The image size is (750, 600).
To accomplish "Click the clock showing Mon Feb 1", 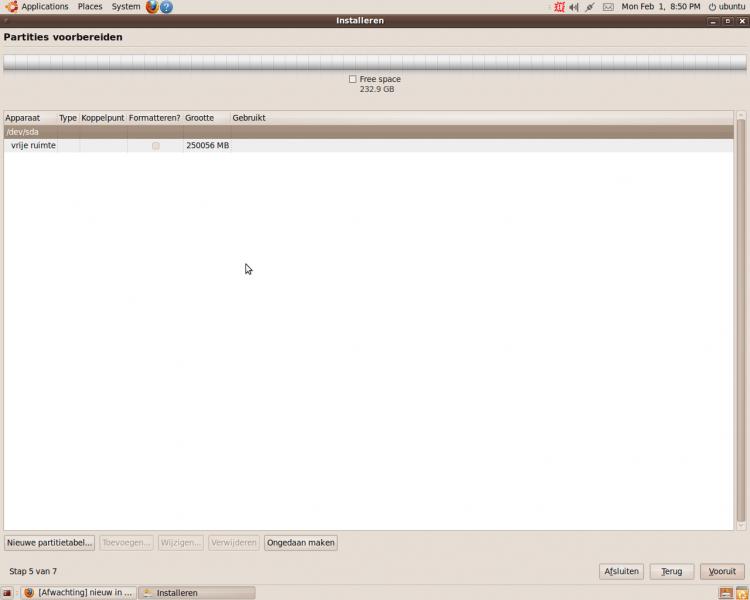I will (x=661, y=7).
